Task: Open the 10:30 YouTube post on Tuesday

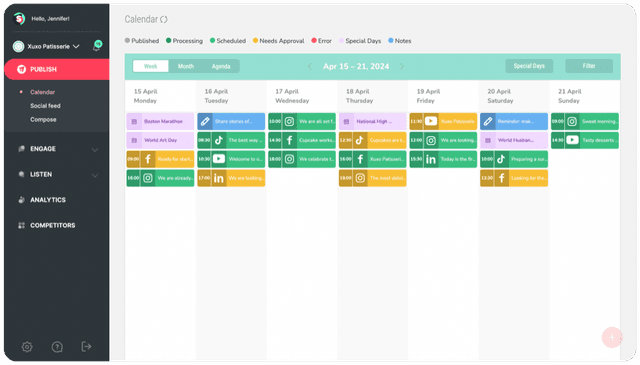Action: tap(231, 159)
